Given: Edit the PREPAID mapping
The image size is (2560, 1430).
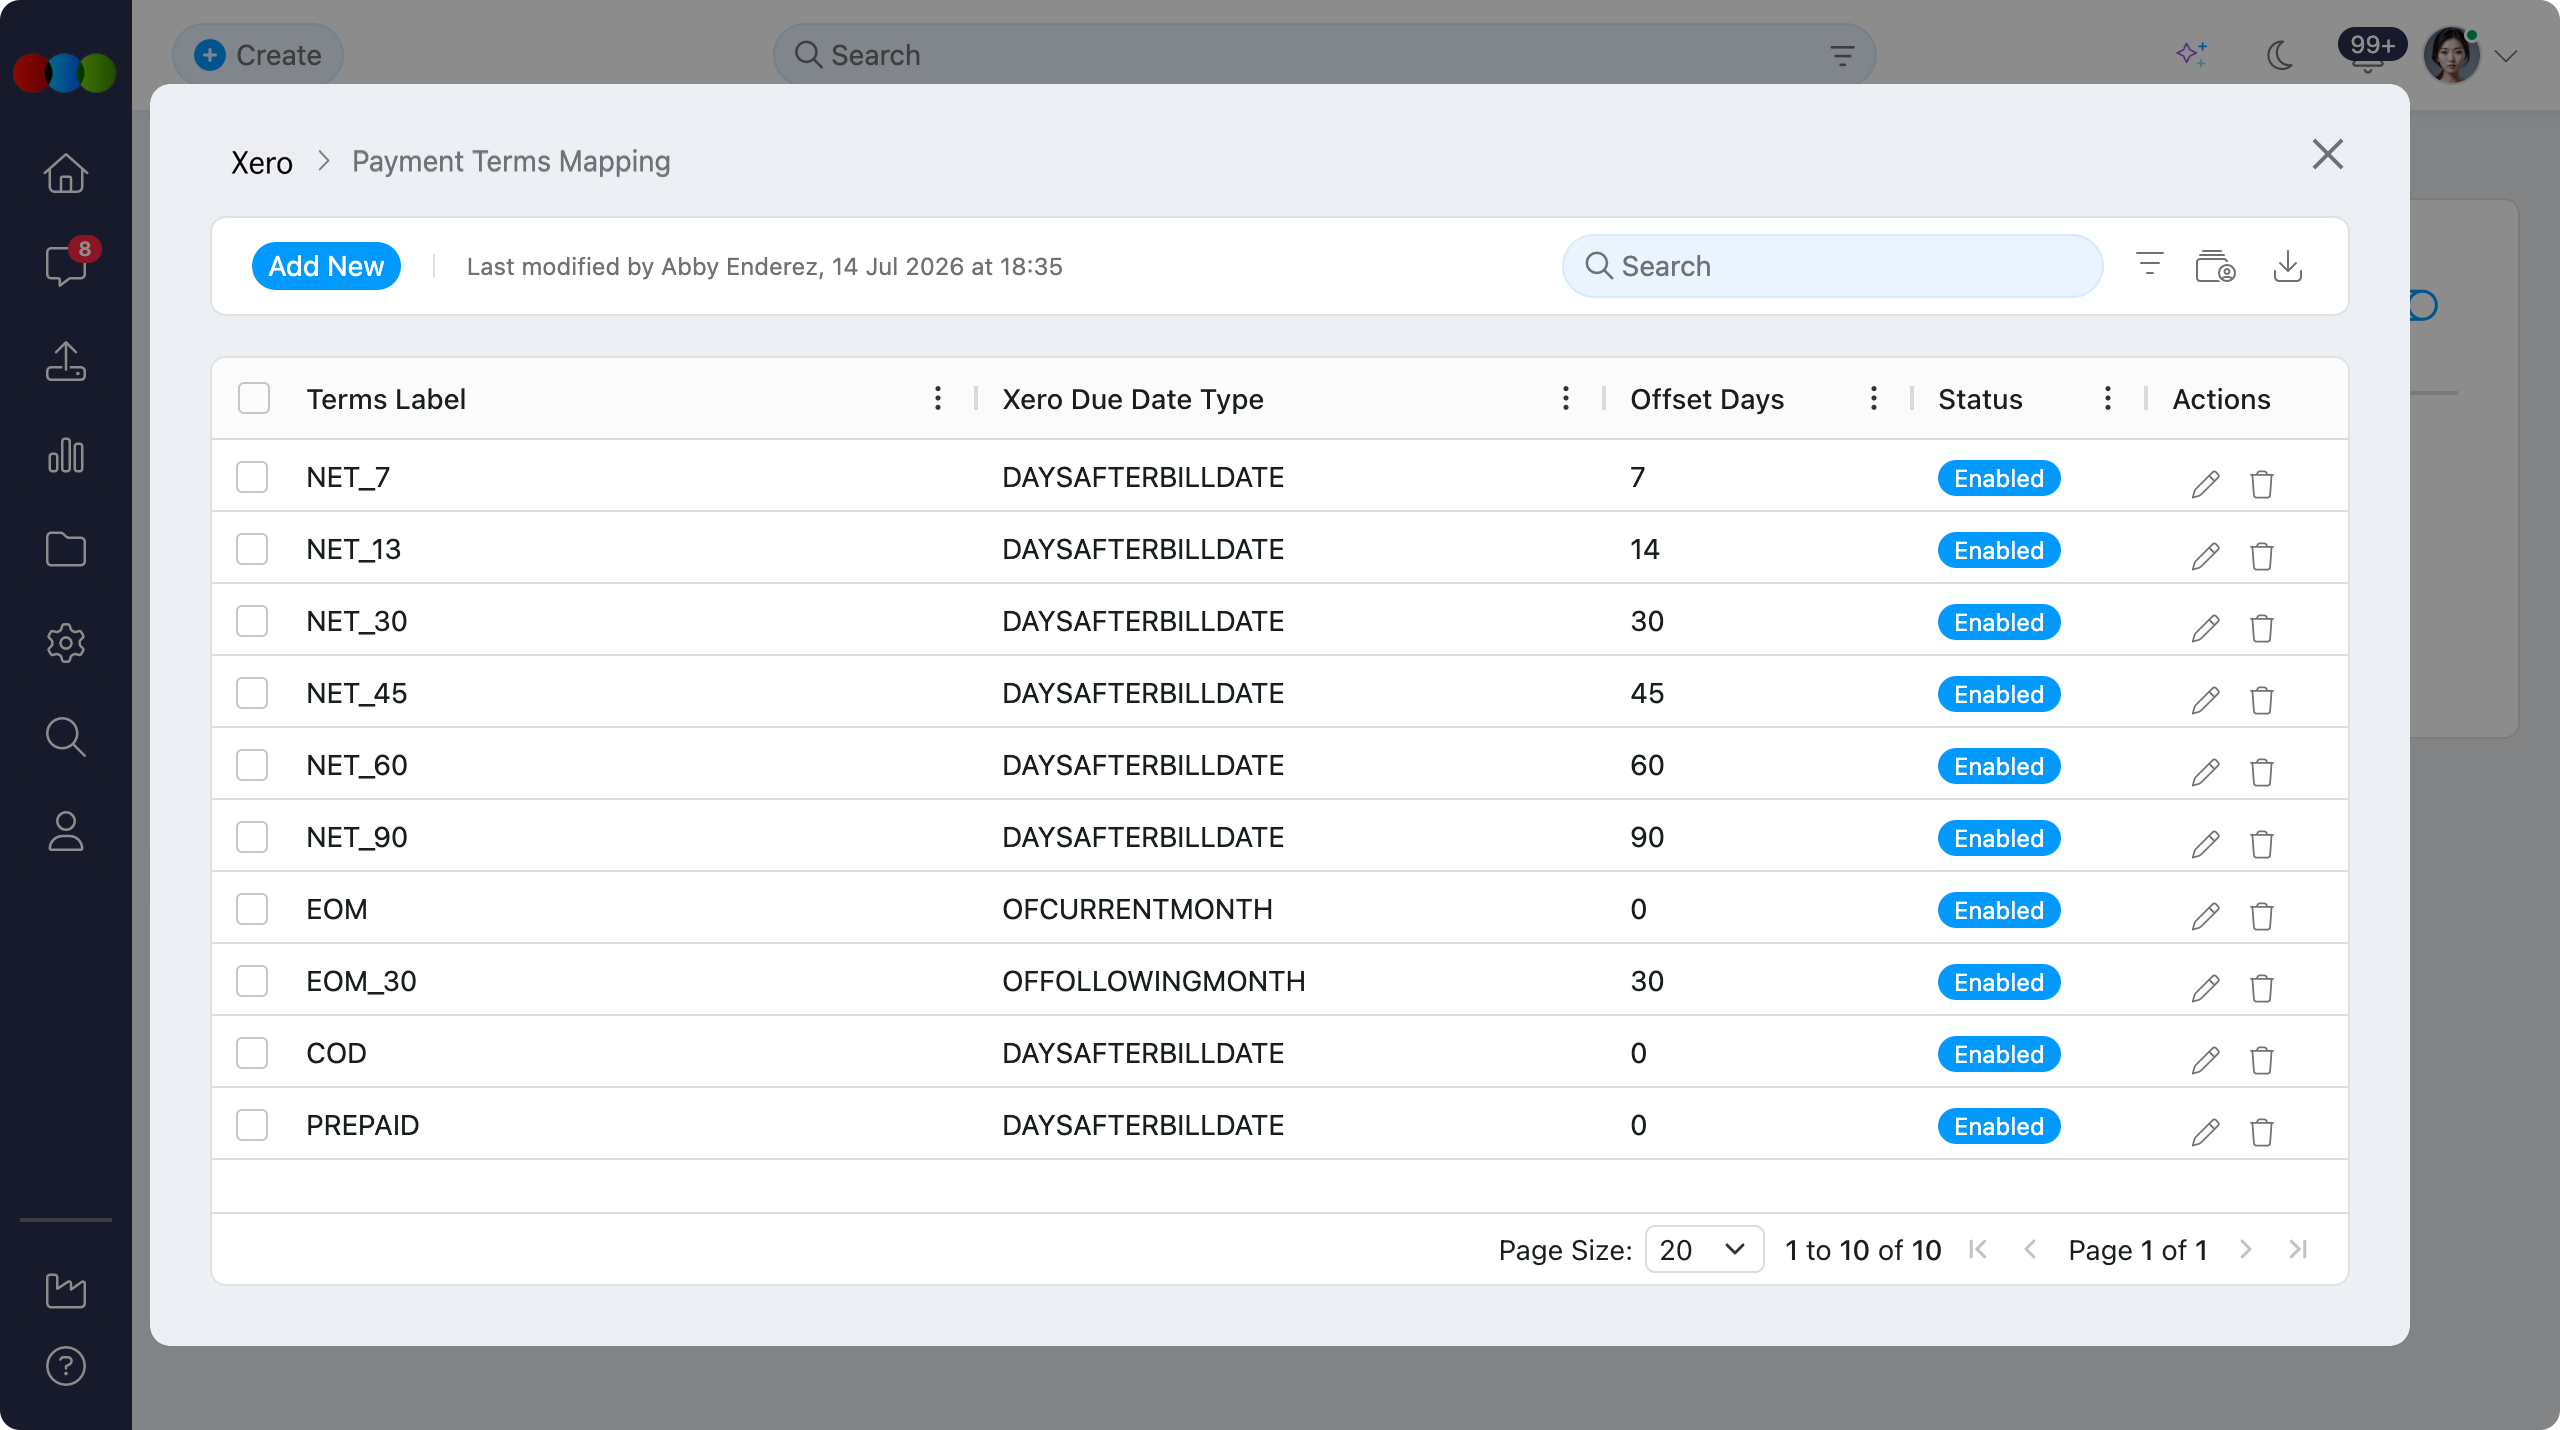Looking at the screenshot, I should click(2205, 1131).
